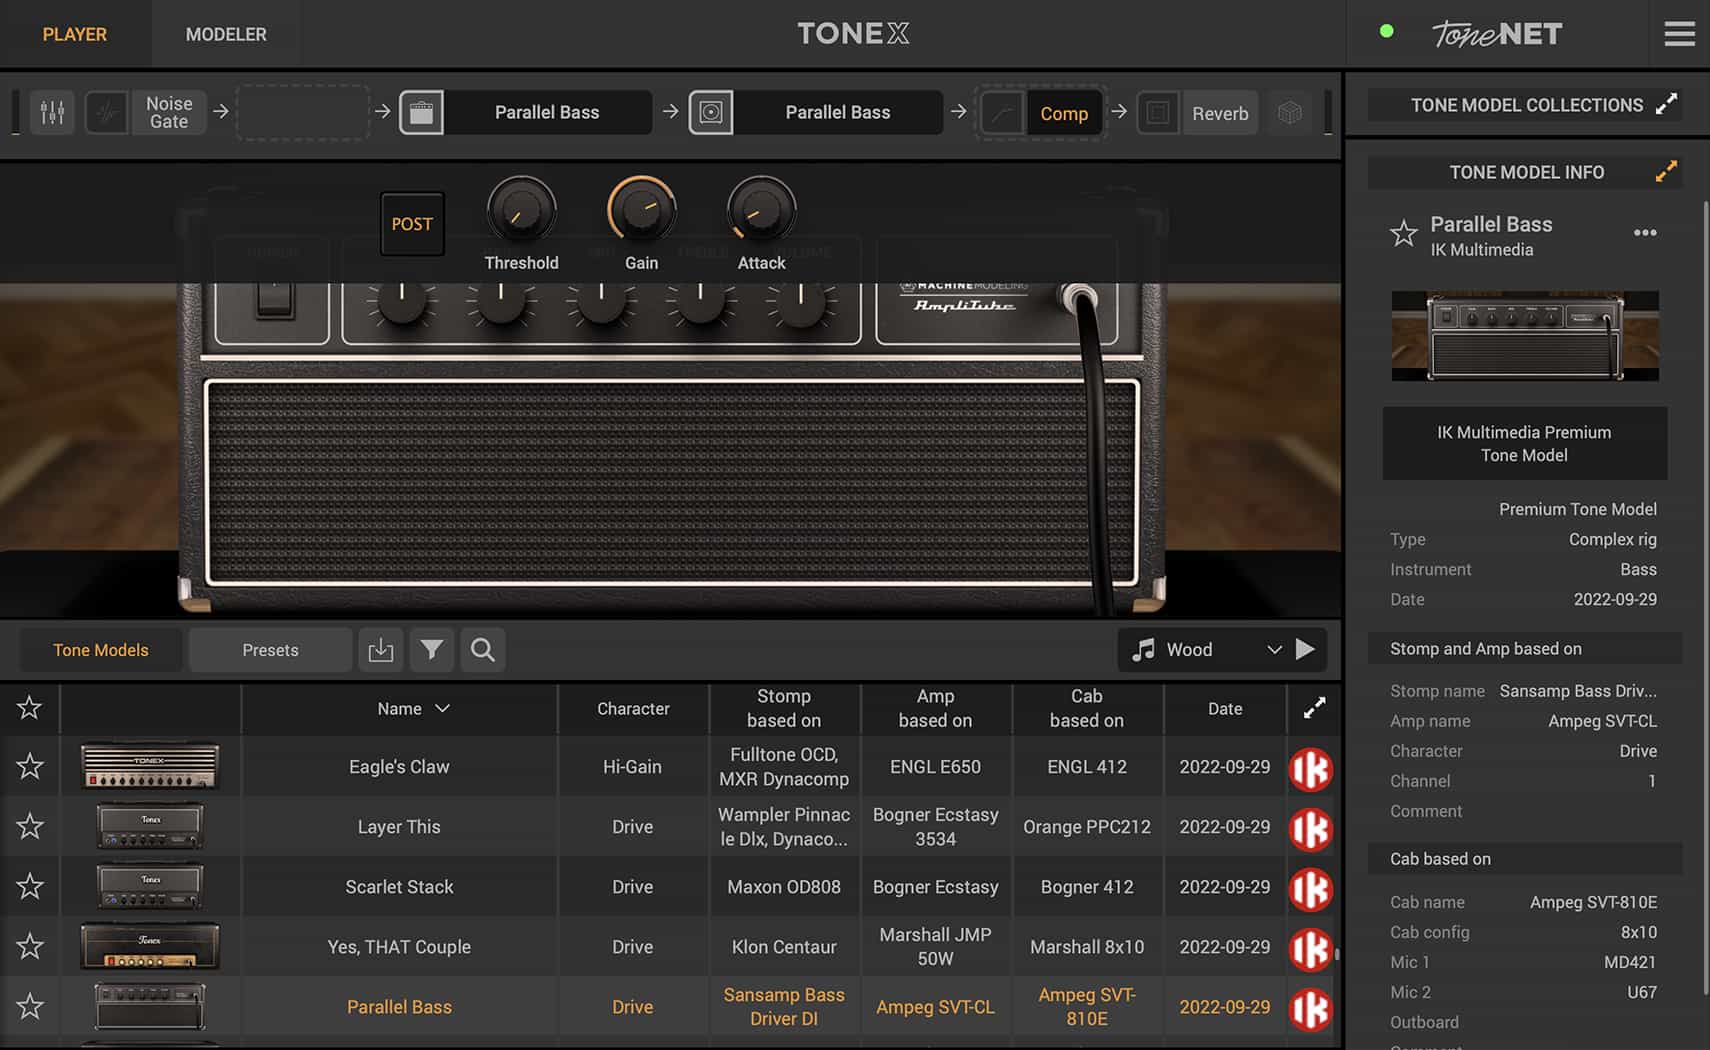Viewport: 1710px width, 1050px height.
Task: Click the Parallel Bass amp thumbnail in info panel
Action: click(1525, 336)
